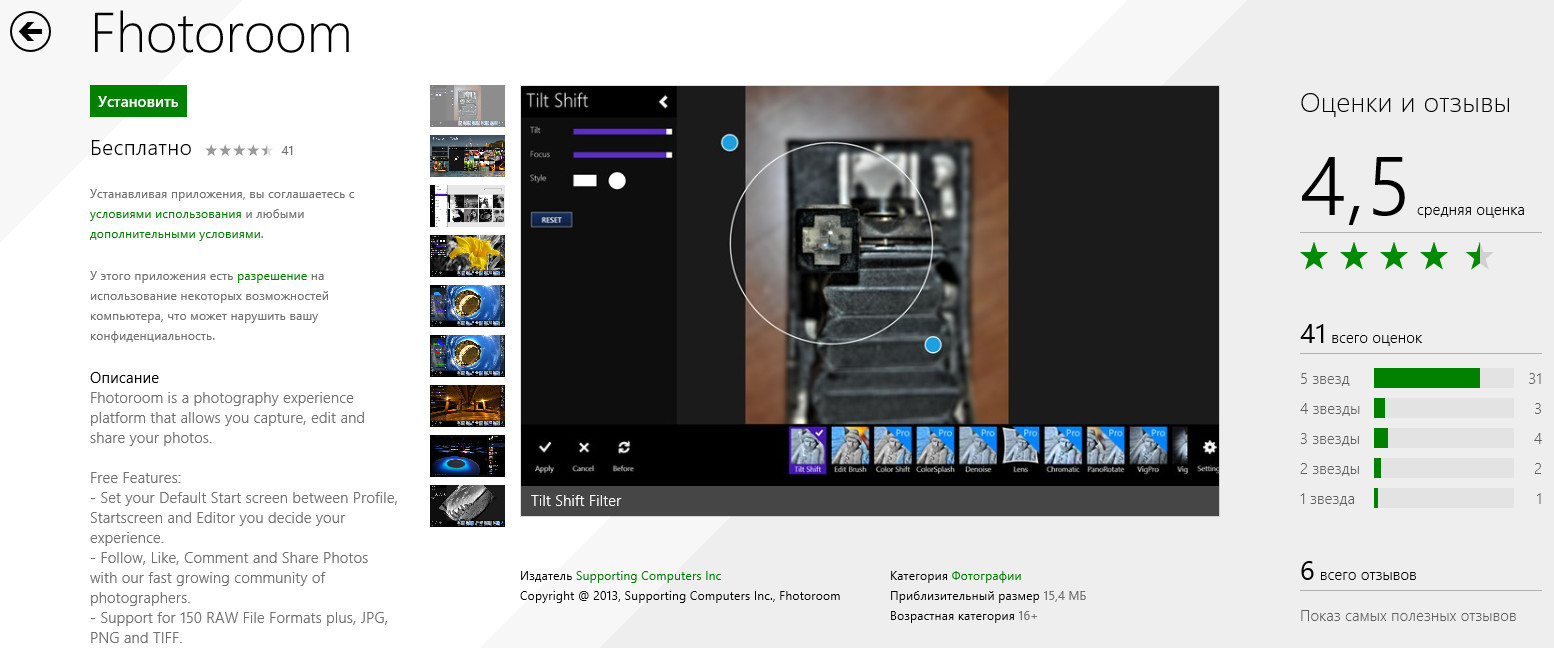Collapse the Tilt Shift panel chevron
Viewport: 1554px width, 648px height.
pyautogui.click(x=662, y=101)
